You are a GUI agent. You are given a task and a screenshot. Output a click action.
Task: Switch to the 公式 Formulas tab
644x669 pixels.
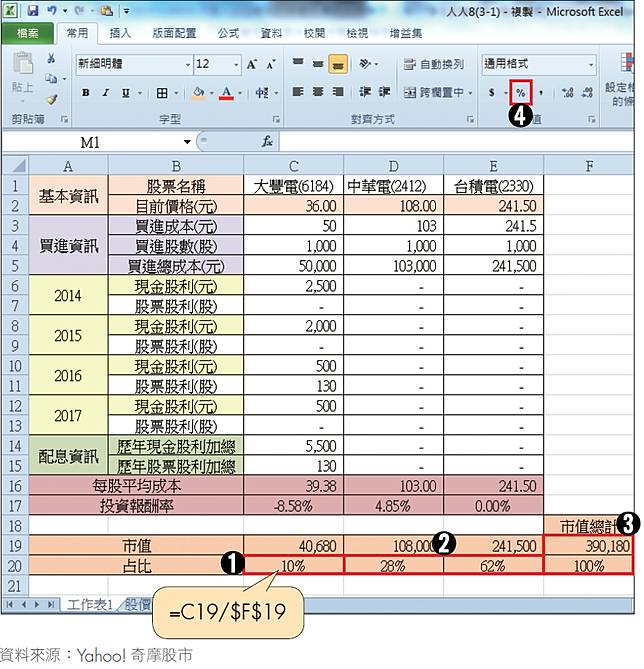228,33
